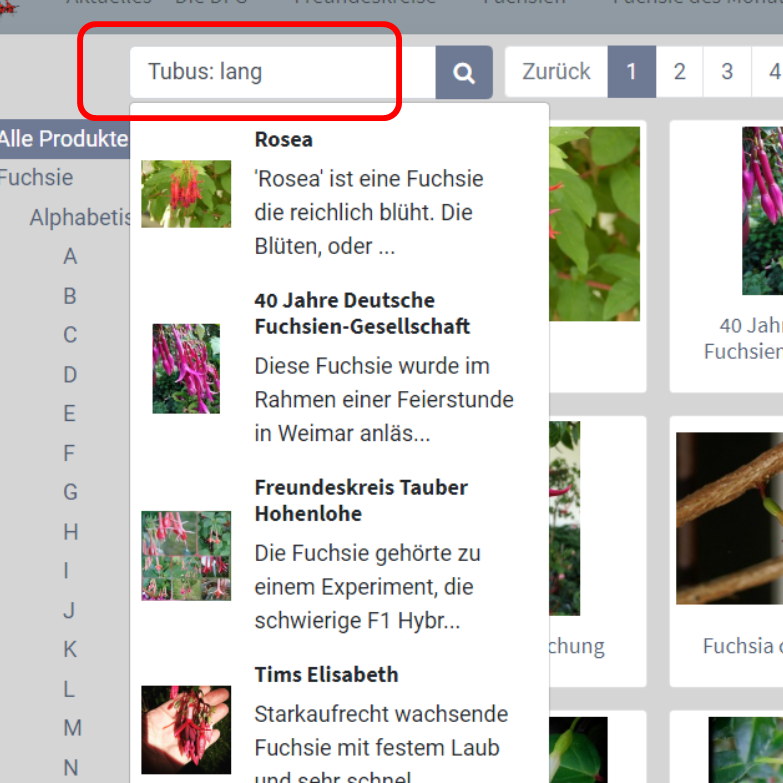Filter by letter E in sidebar
This screenshot has height=783, width=783.
coord(70,414)
